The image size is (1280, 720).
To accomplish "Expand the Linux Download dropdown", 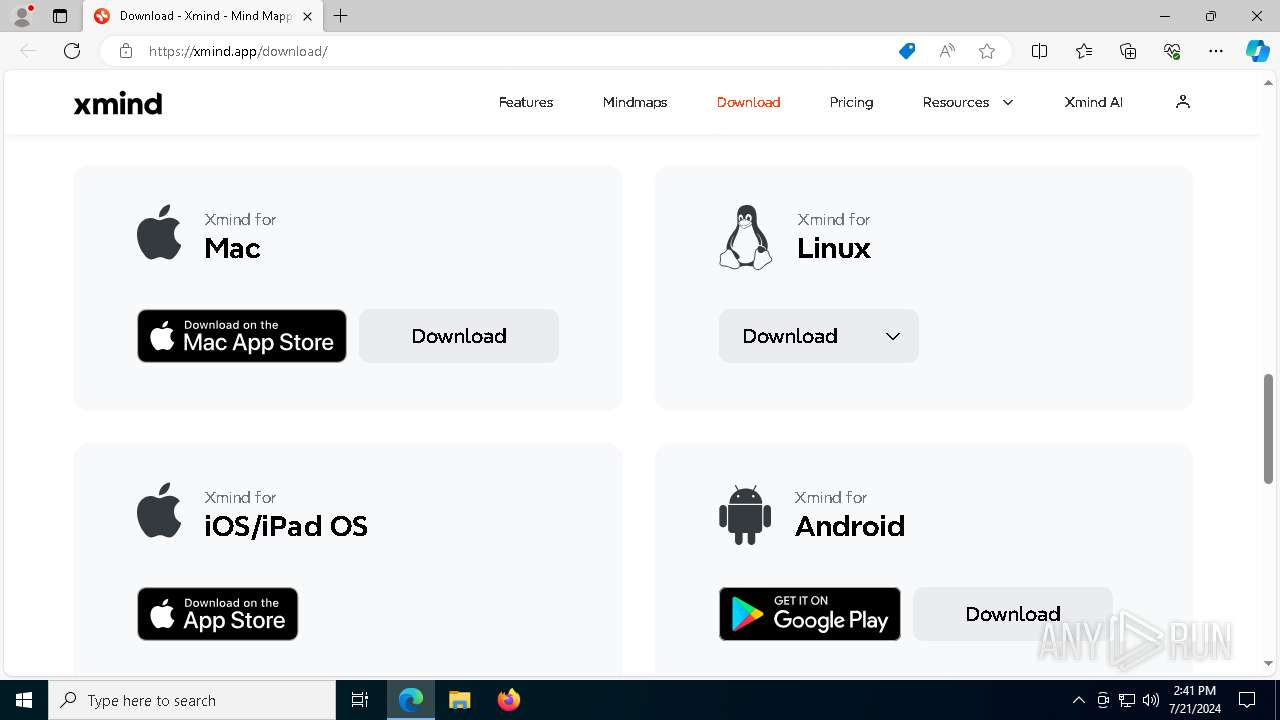I will (819, 336).
